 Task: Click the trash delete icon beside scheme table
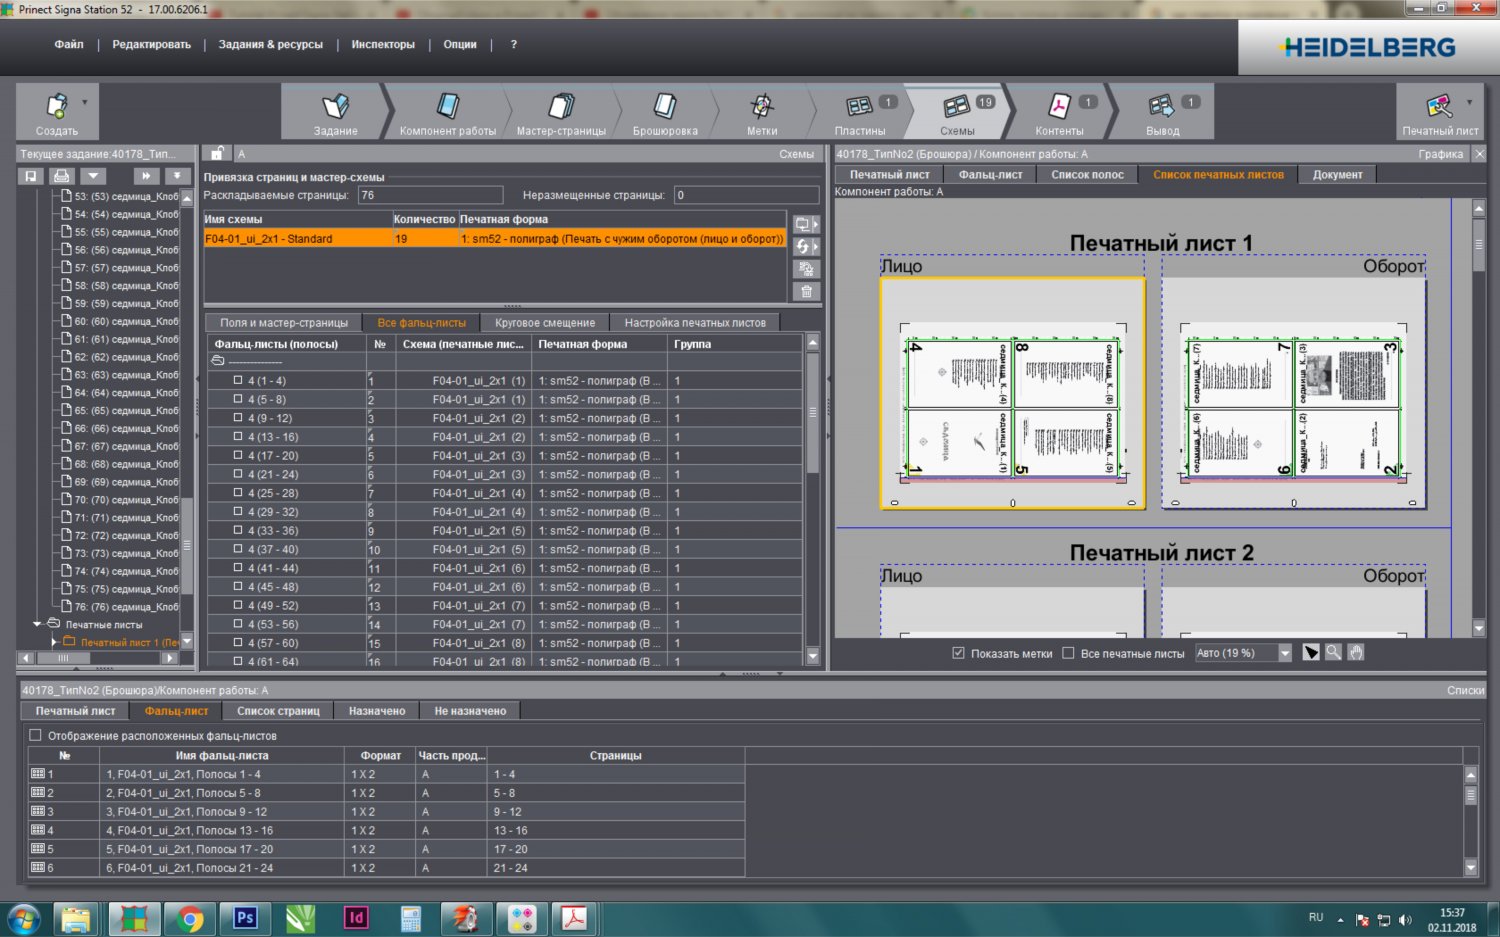pyautogui.click(x=805, y=292)
